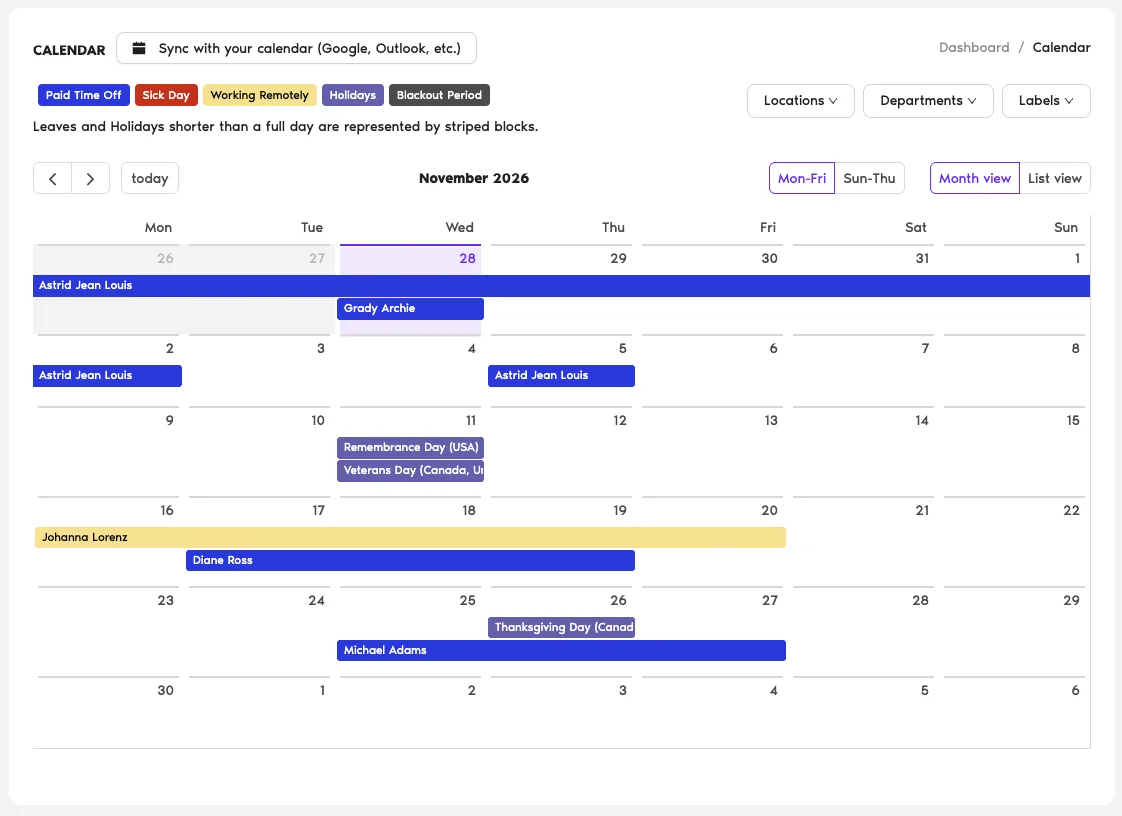This screenshot has width=1122, height=816.
Task: Open Astrid Jean Louis leave on November 5
Action: pyautogui.click(x=561, y=376)
